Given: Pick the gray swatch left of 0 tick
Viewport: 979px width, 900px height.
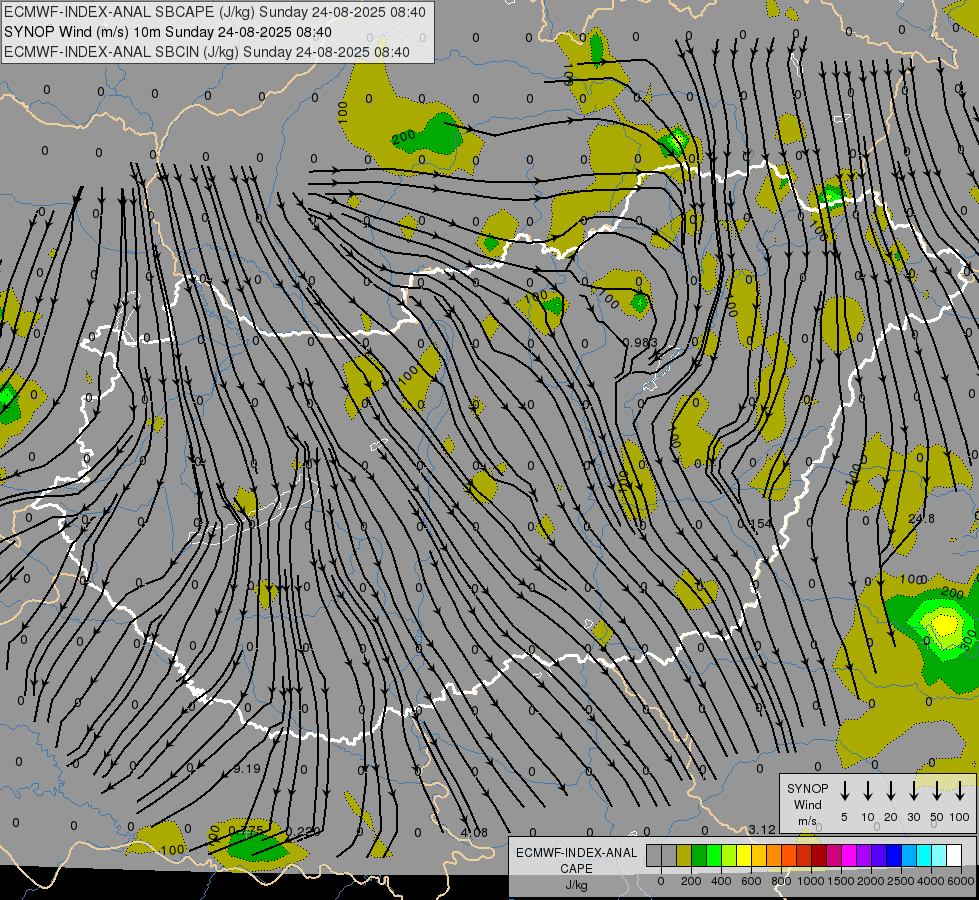Looking at the screenshot, I should (x=654, y=856).
